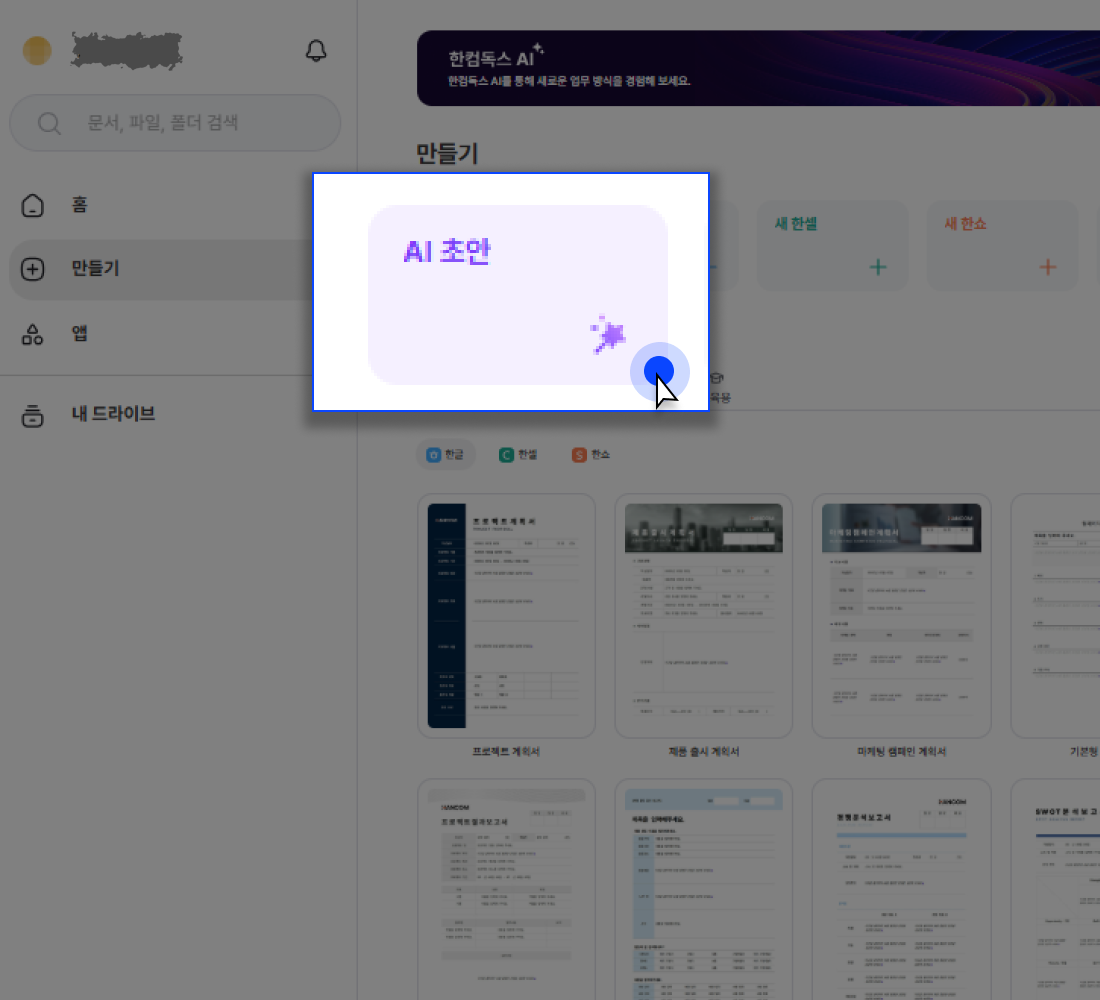Open the 프로젝트 결과 보고서 template thumbnail

(x=507, y=889)
